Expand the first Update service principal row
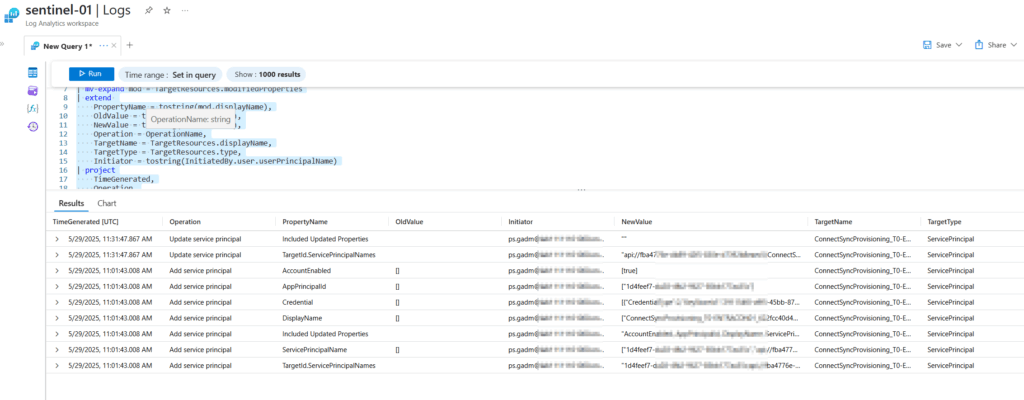1024x400 pixels. tap(56, 239)
